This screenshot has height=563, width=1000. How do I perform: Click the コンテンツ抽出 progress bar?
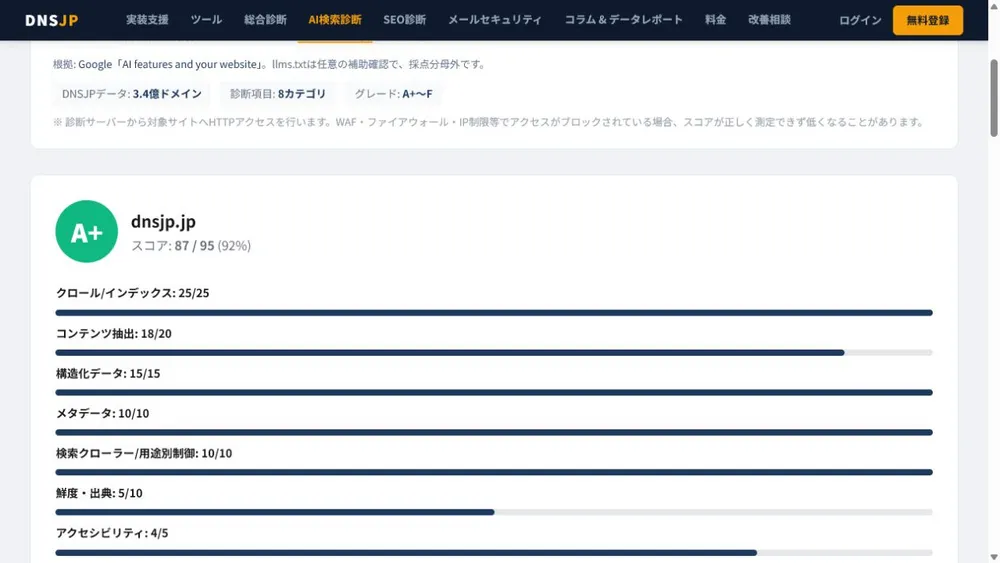click(494, 353)
